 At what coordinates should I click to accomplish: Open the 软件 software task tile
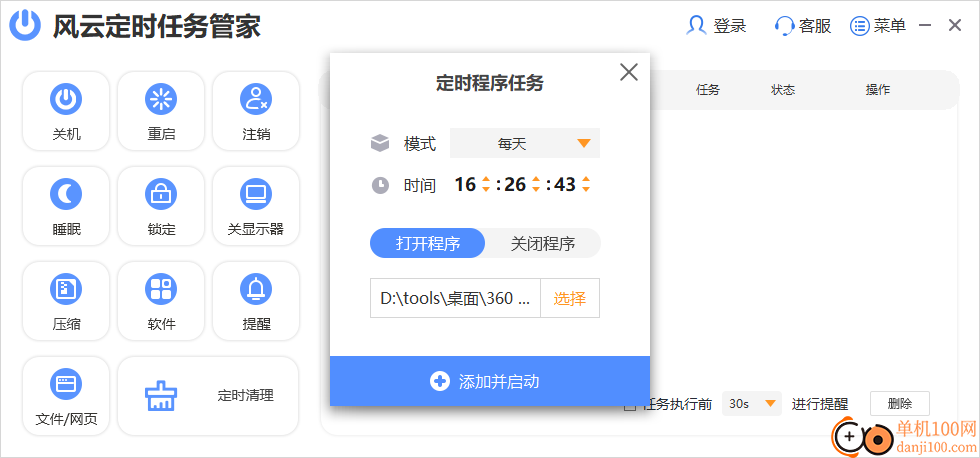(x=161, y=301)
